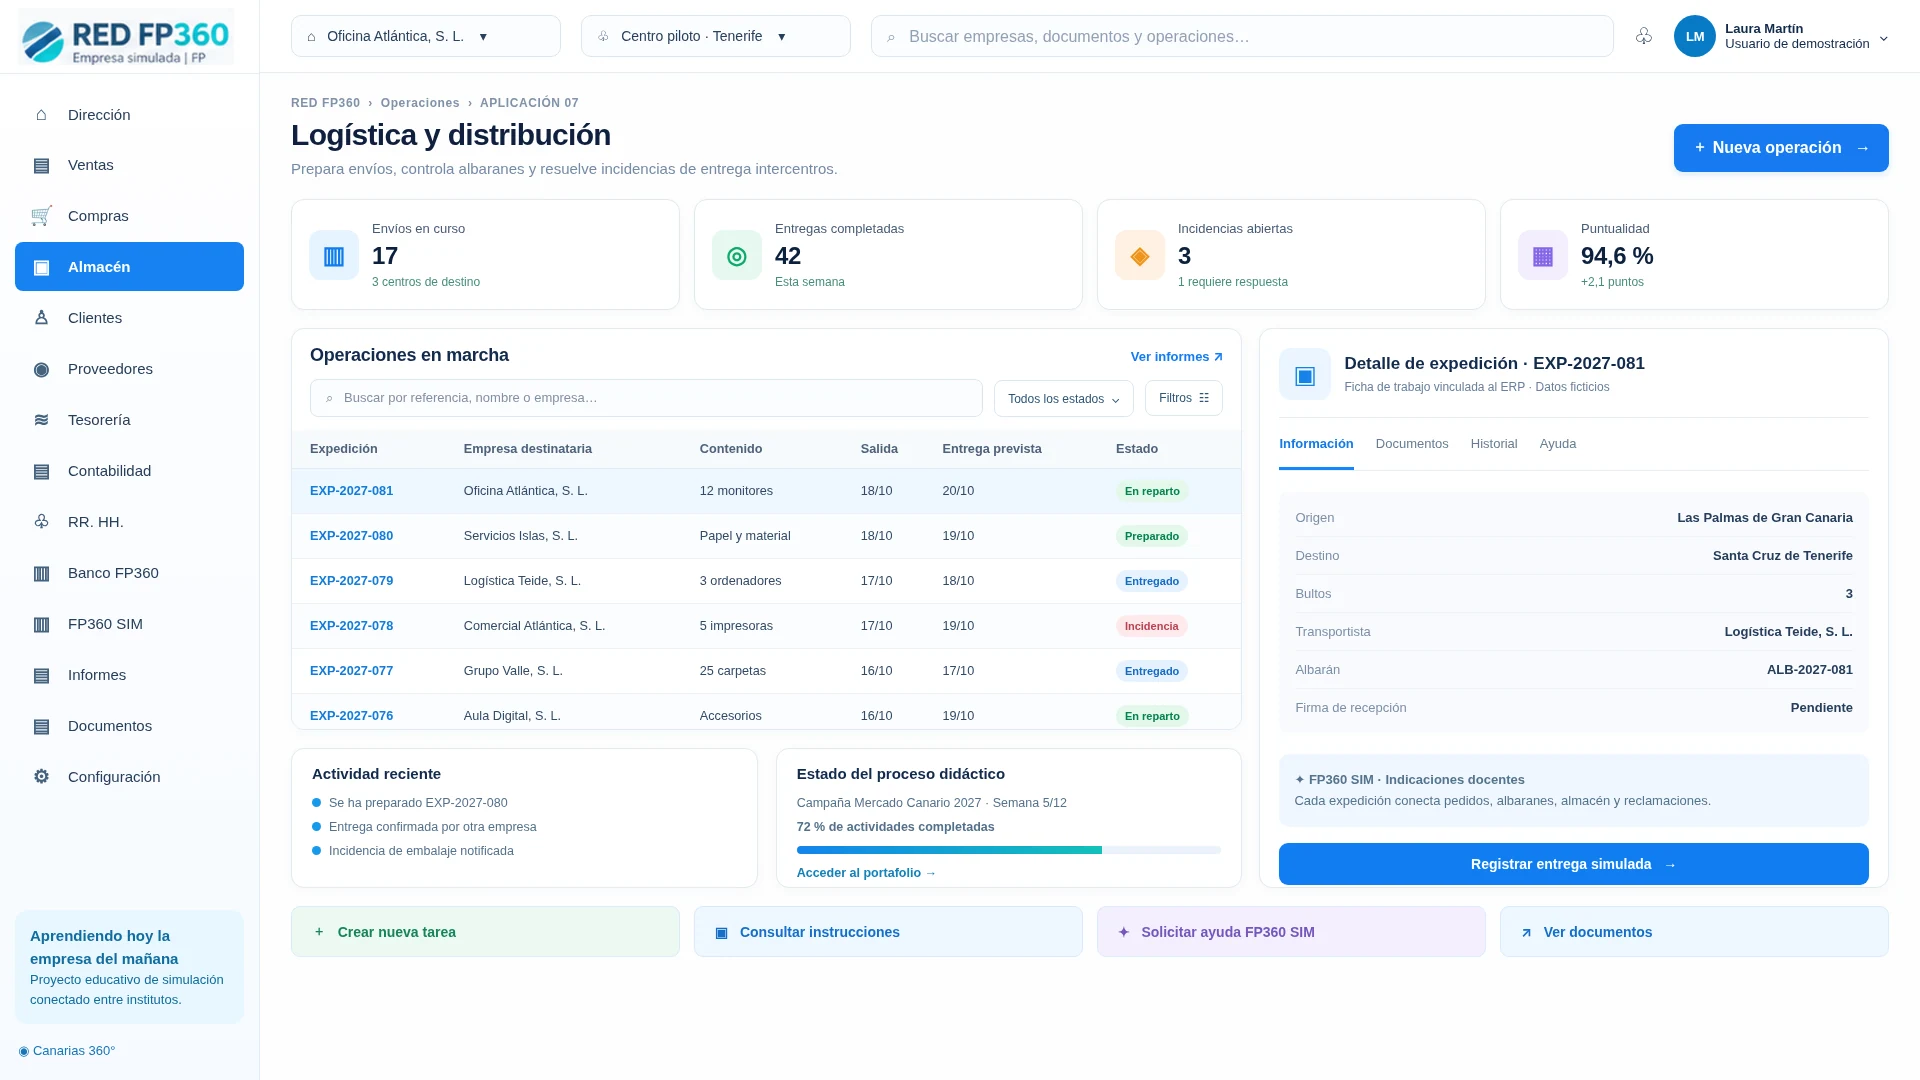Click Solicitar ayuda FP360 SIM button
Viewport: 1920px width, 1080px height.
tap(1291, 932)
